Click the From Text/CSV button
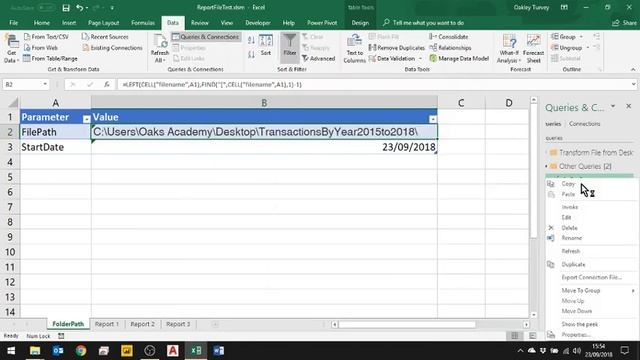 coord(46,37)
